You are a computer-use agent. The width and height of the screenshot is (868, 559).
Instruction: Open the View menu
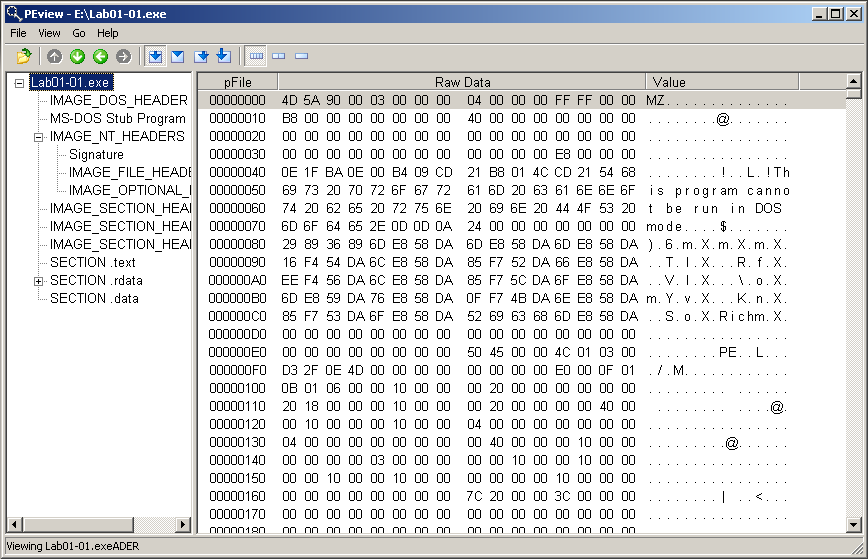point(49,33)
